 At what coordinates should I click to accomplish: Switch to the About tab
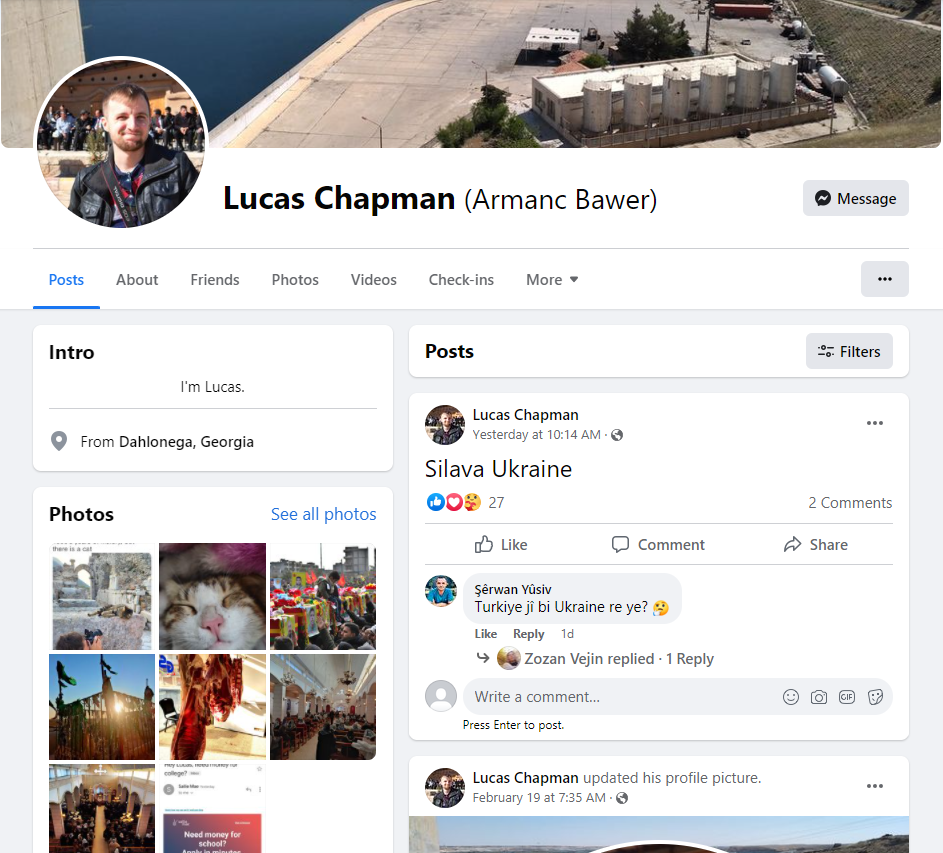click(137, 280)
